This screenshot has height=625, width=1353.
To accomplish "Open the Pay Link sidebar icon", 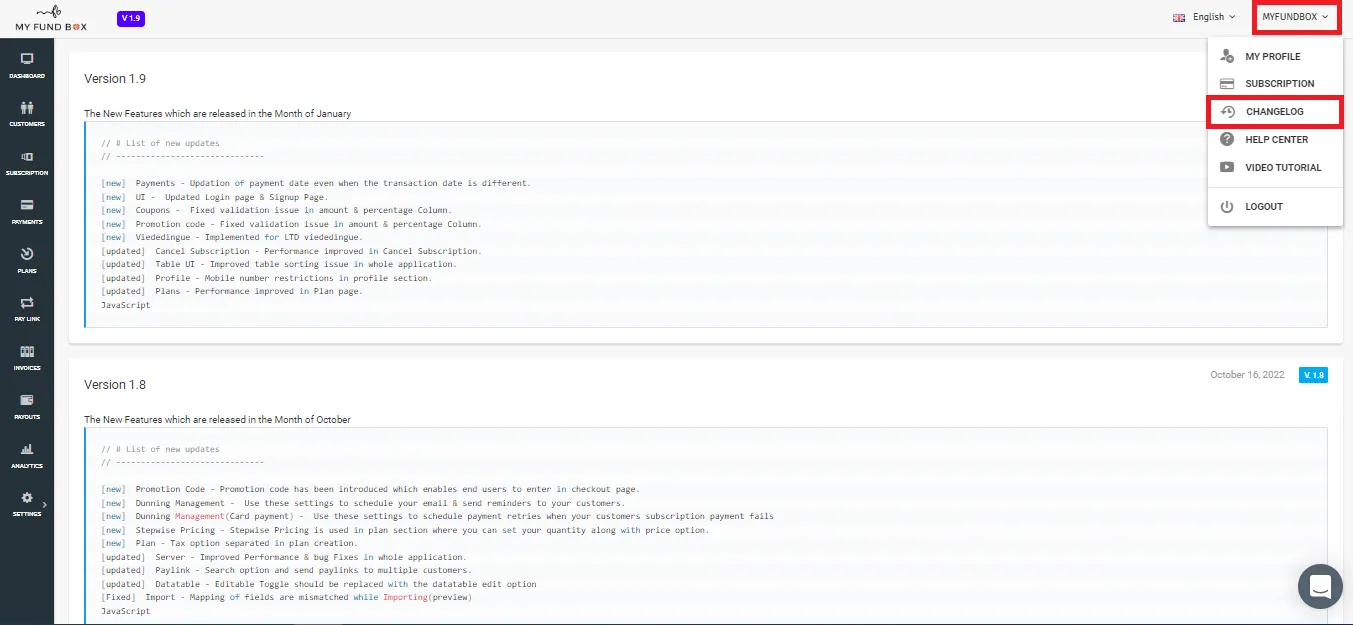I will (27, 302).
